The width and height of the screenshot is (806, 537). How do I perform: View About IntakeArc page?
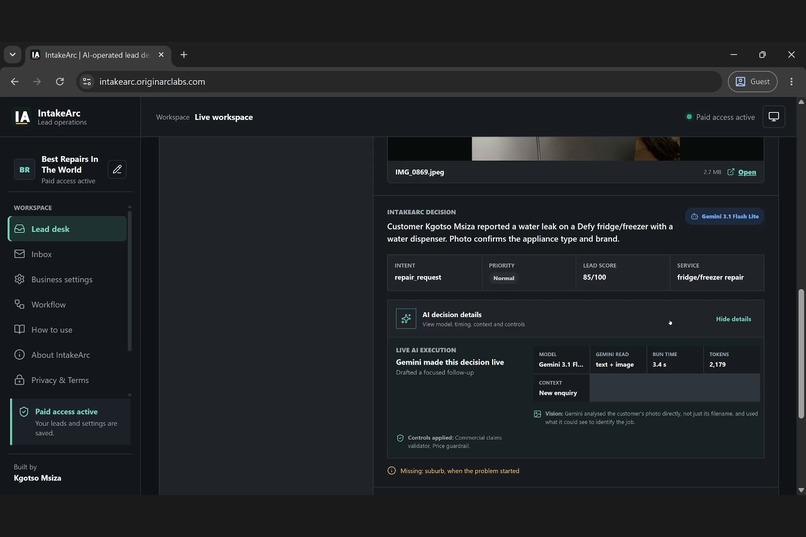point(67,355)
